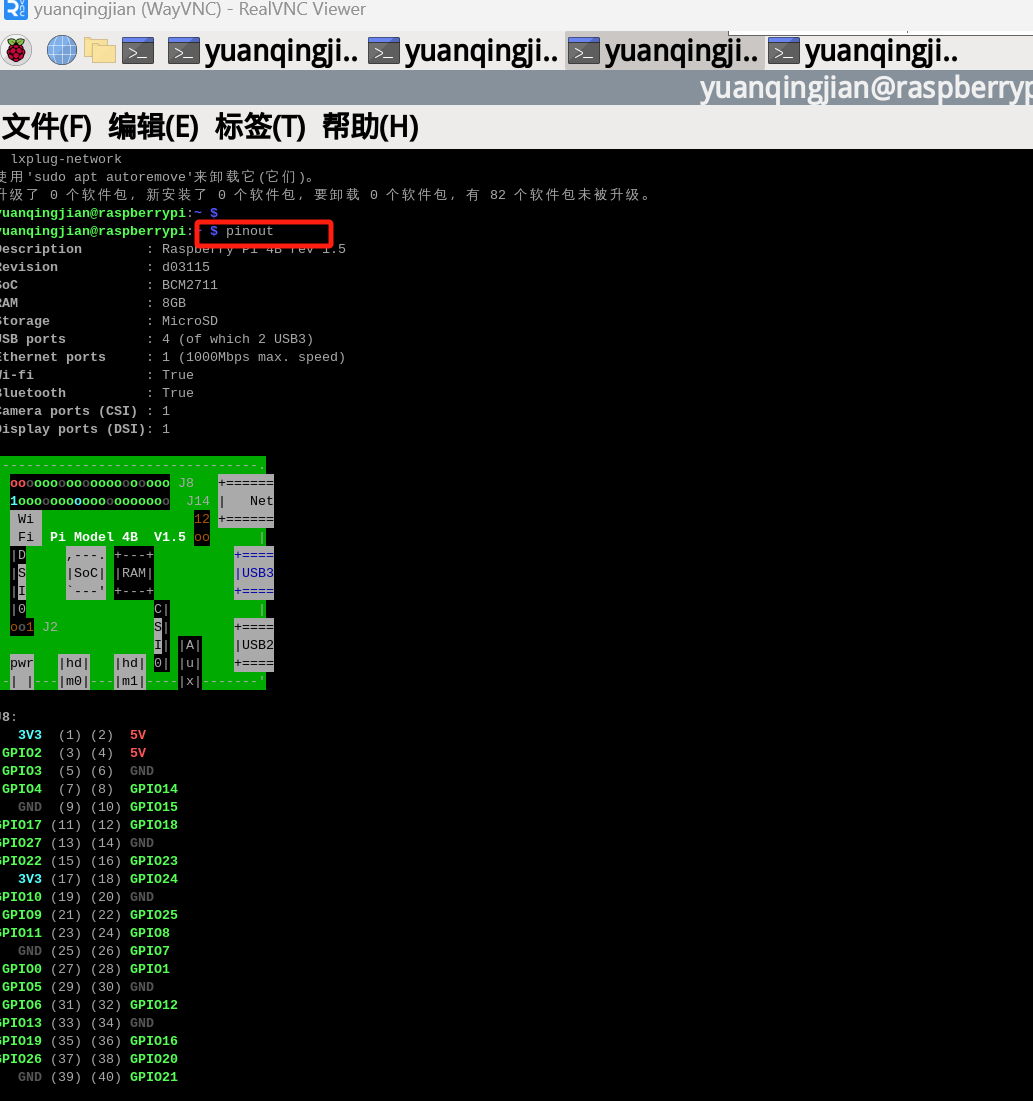Click the 'sudo apt autoremove' hint line

(156, 177)
